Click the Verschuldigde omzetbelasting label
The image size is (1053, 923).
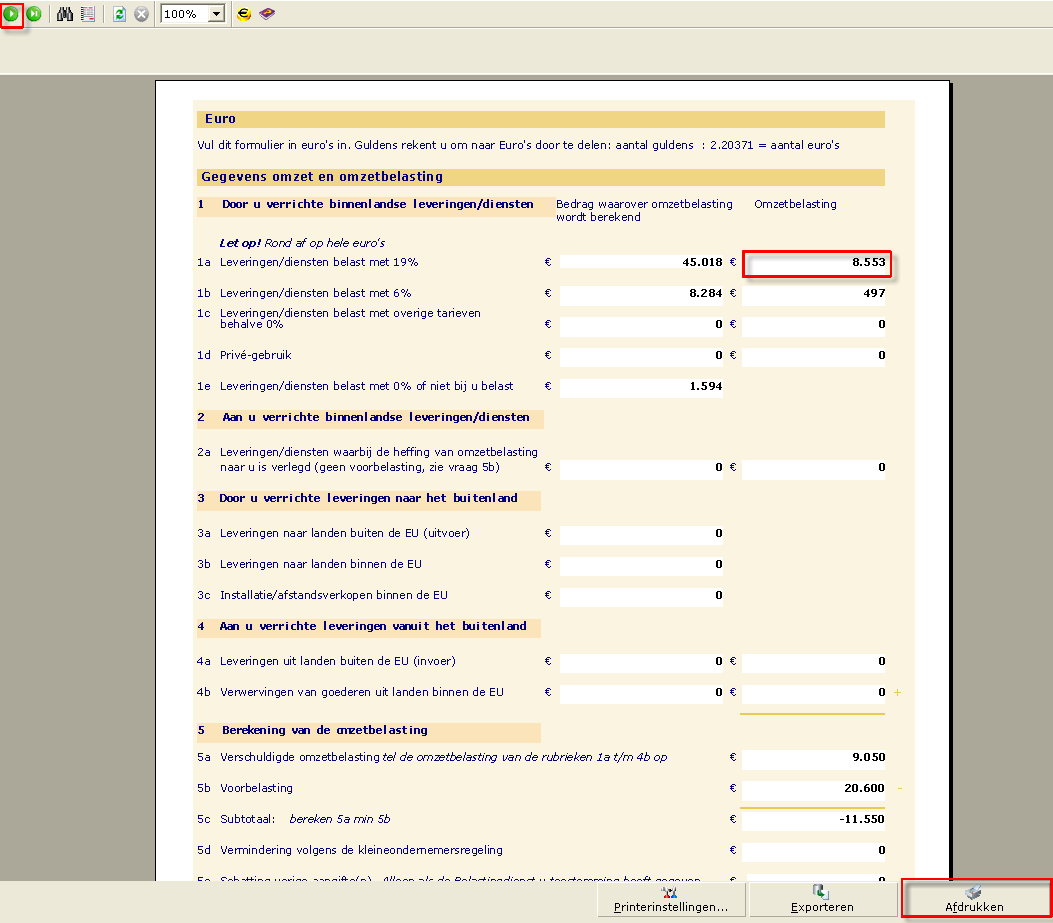300,757
